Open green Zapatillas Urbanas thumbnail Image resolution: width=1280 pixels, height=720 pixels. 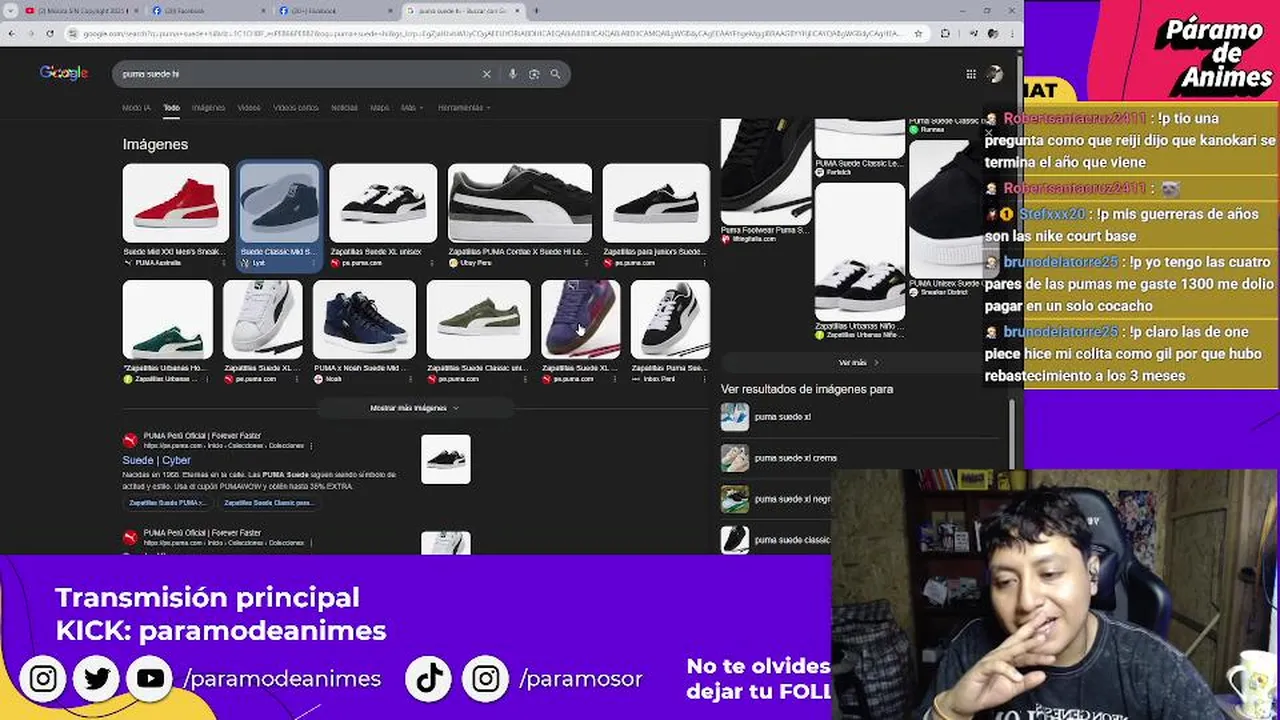pyautogui.click(x=168, y=319)
